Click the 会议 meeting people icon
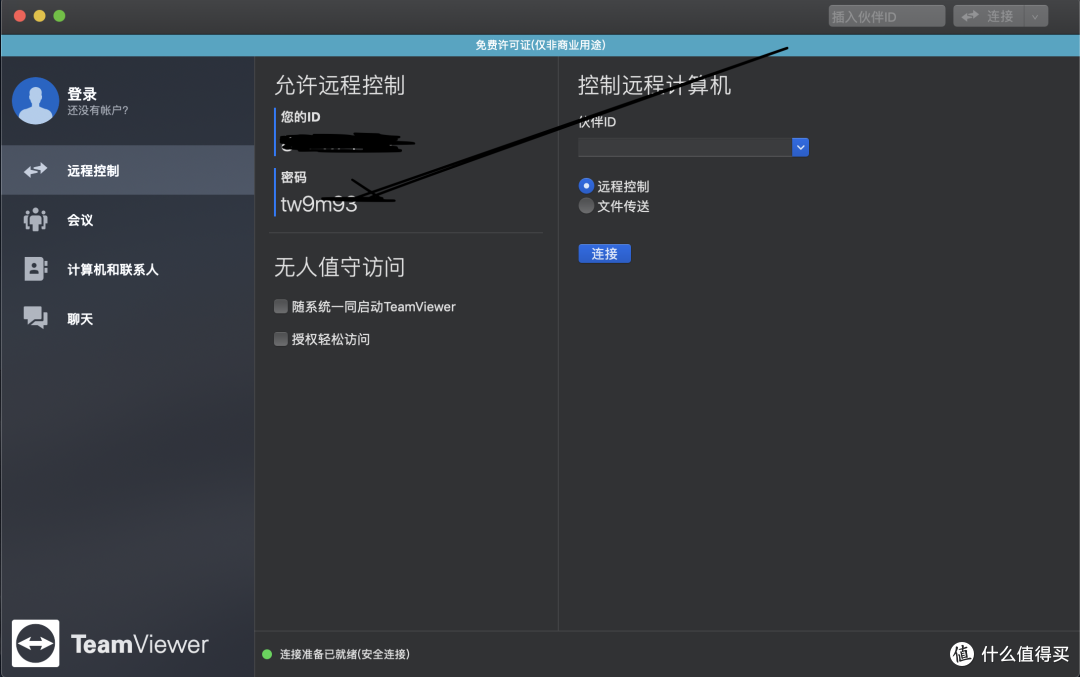1080x677 pixels. (x=35, y=220)
